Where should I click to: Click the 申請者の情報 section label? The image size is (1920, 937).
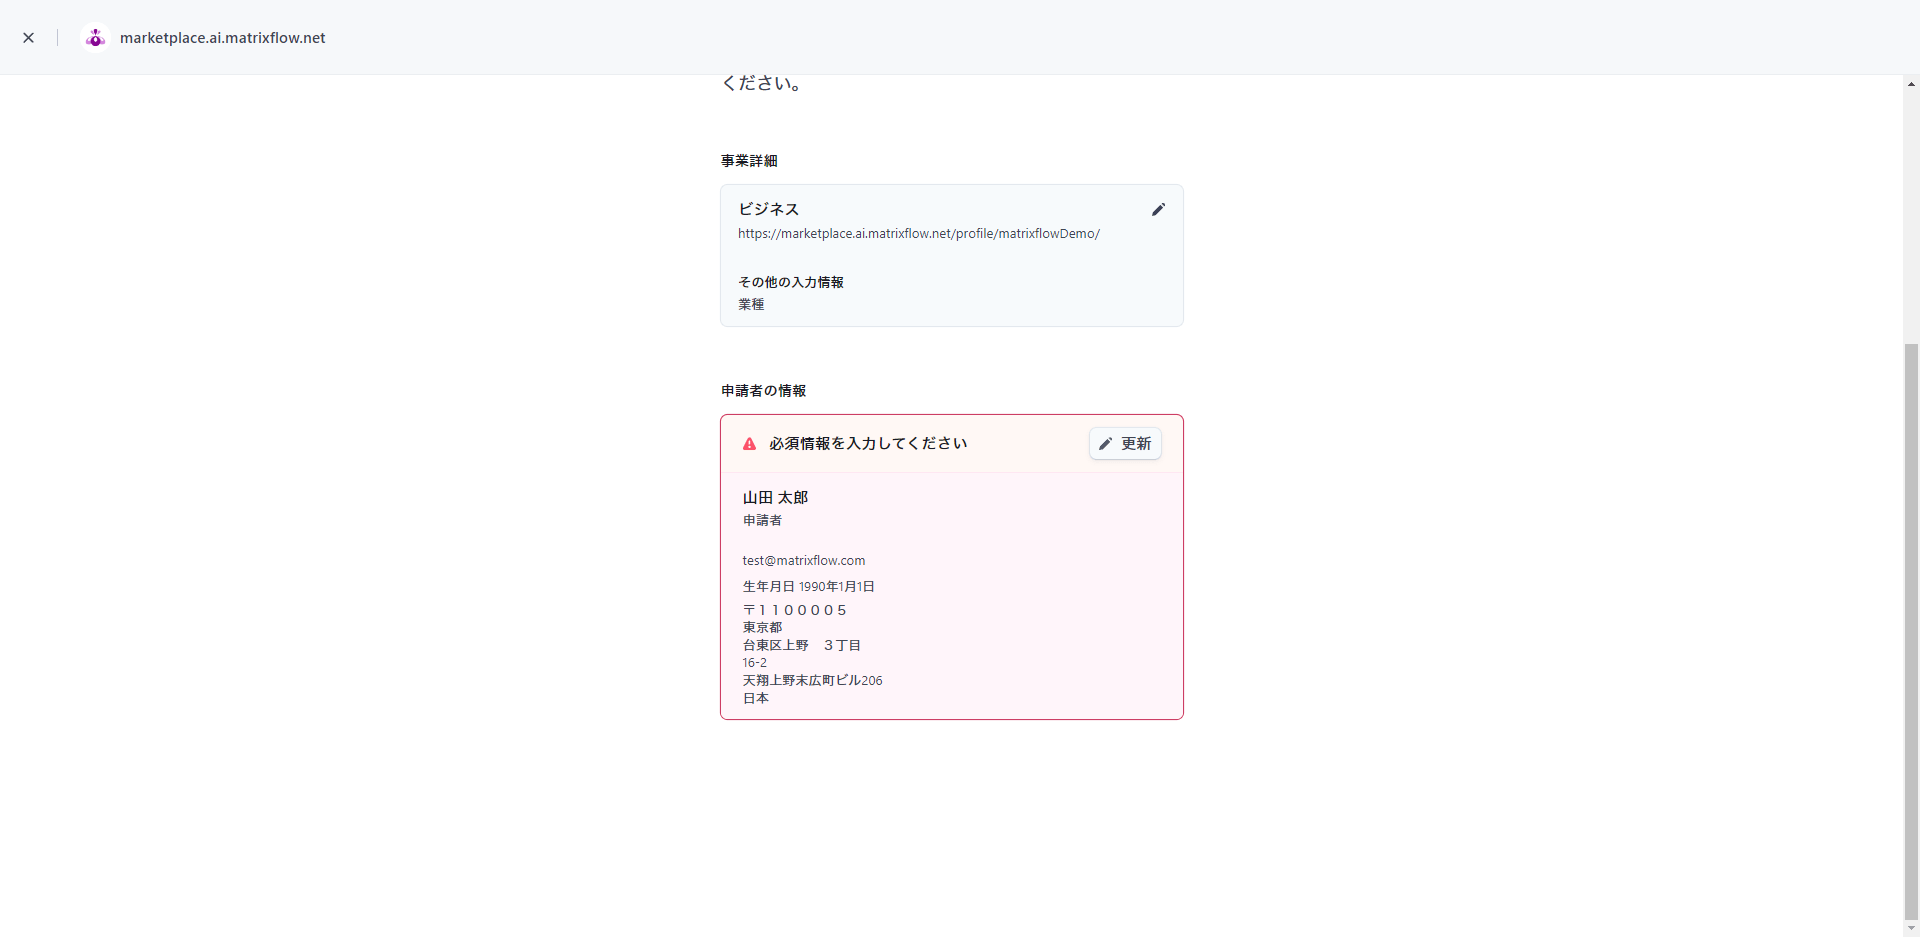[x=764, y=391]
